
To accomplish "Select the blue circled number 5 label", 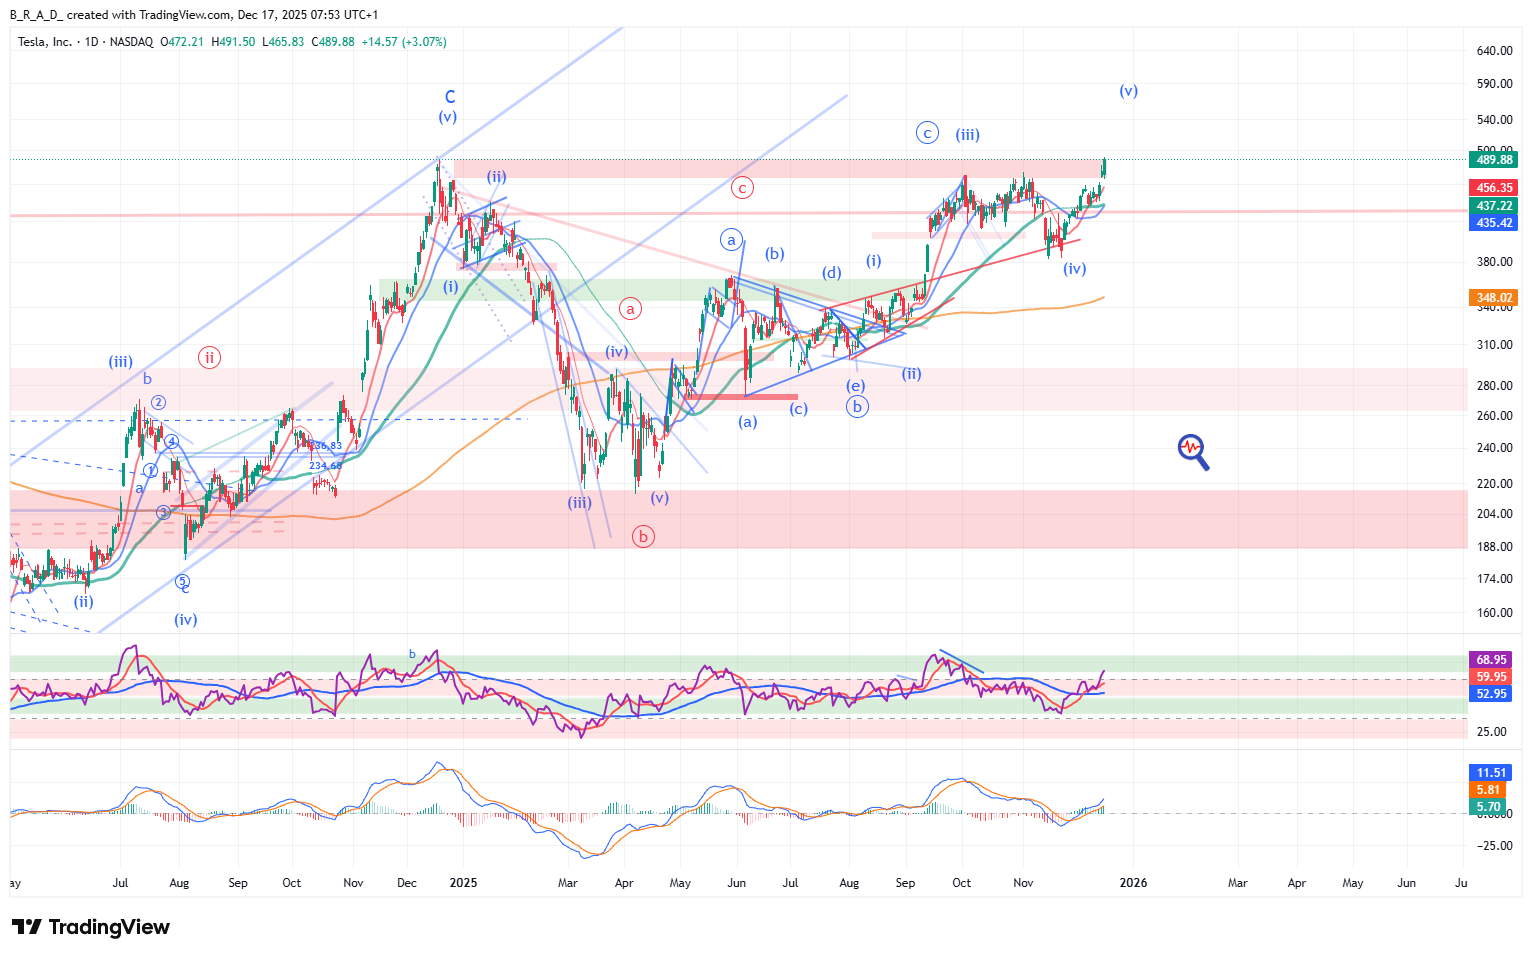I will pos(182,581).
